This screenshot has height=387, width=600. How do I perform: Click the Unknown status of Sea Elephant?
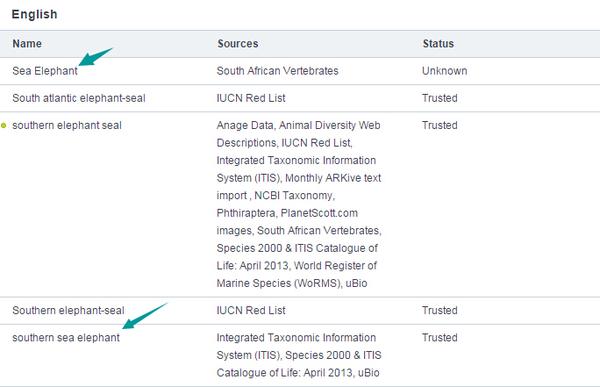coord(445,71)
